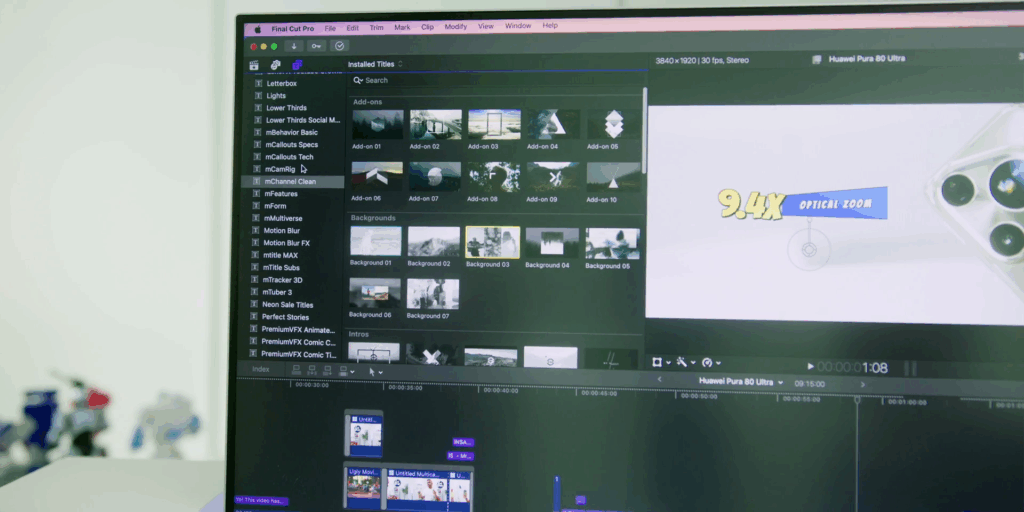1024x512 pixels.
Task: Open the View menu
Action: [486, 26]
